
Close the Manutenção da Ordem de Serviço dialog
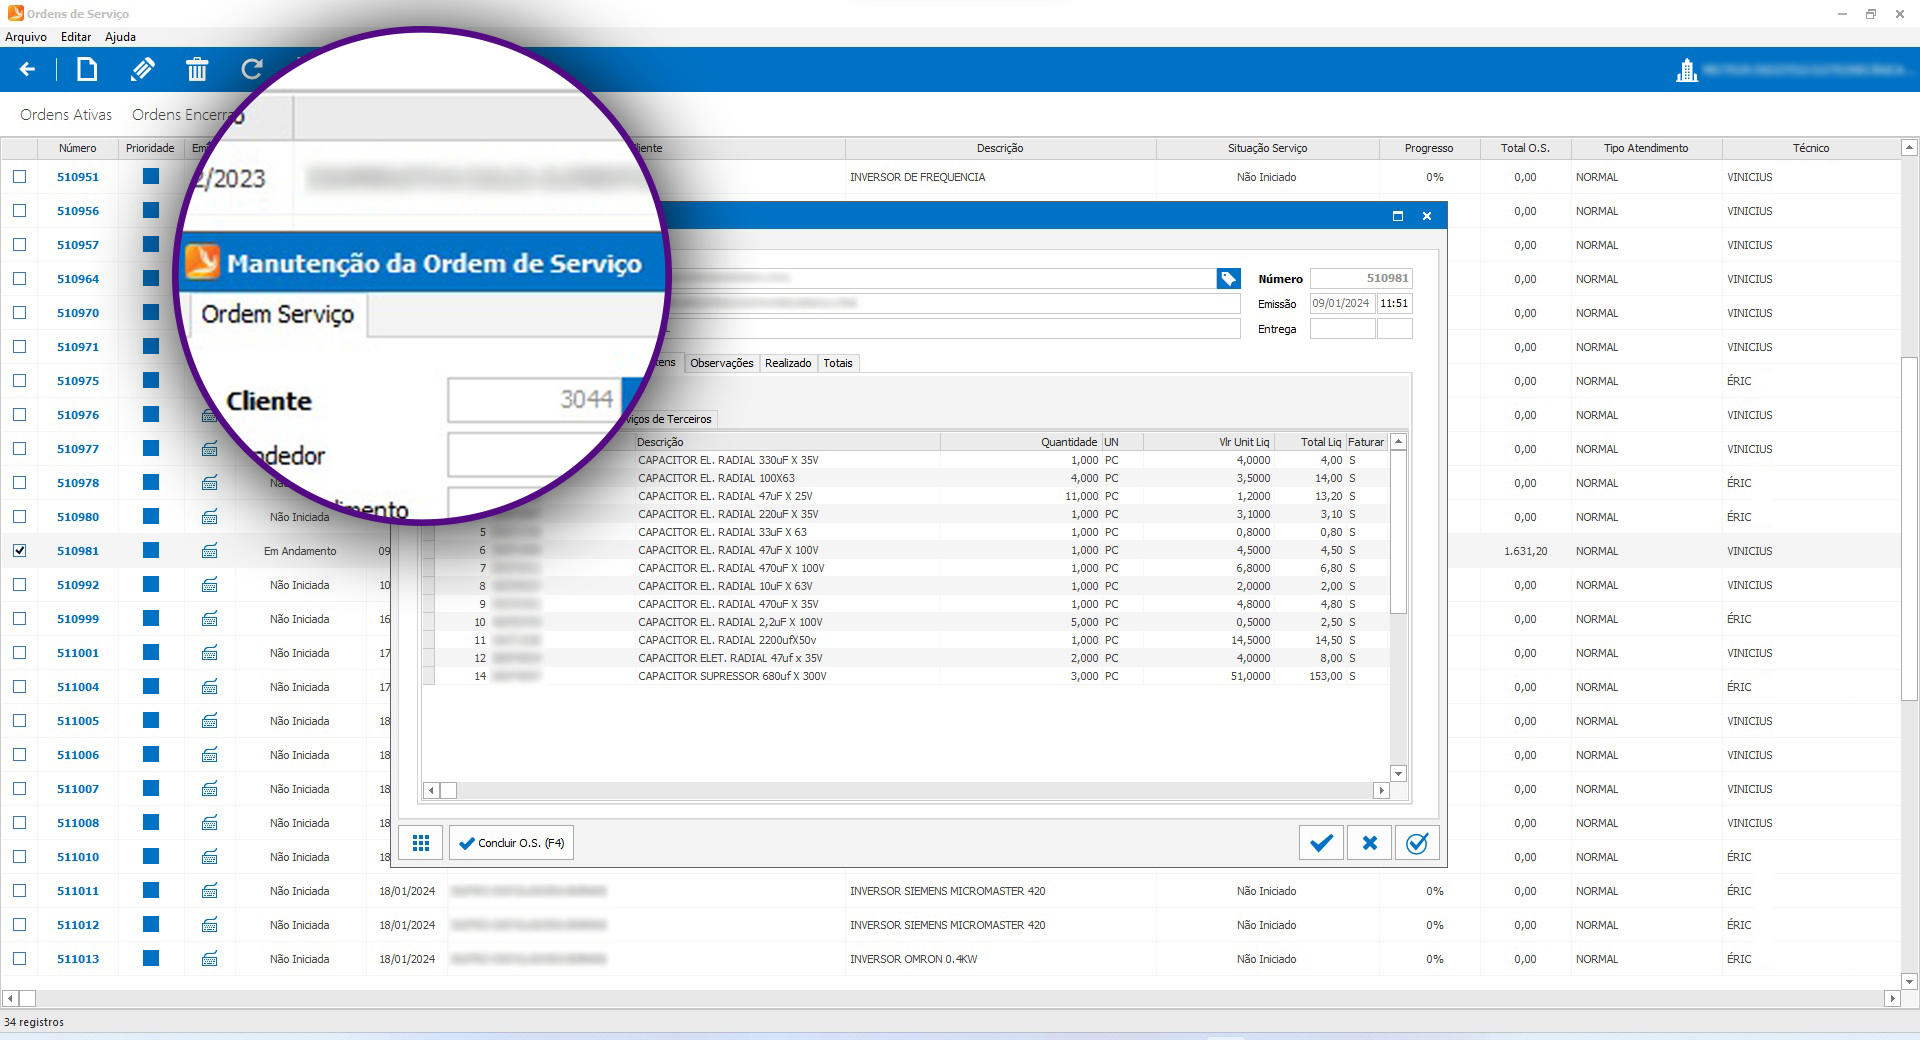(x=1427, y=216)
